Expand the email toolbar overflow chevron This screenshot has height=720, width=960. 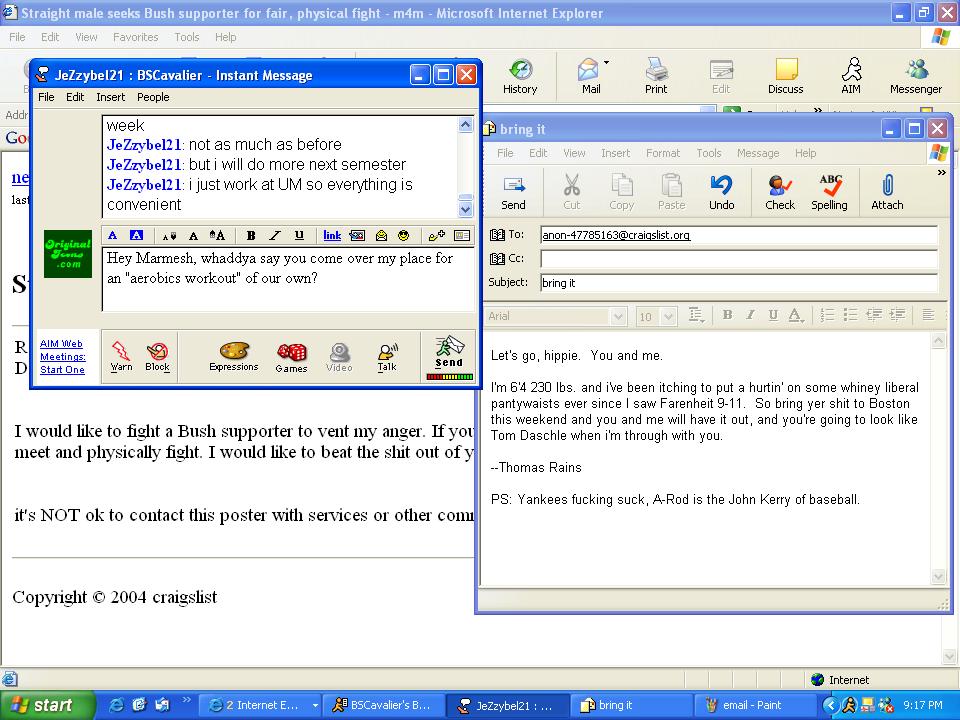coord(942,173)
